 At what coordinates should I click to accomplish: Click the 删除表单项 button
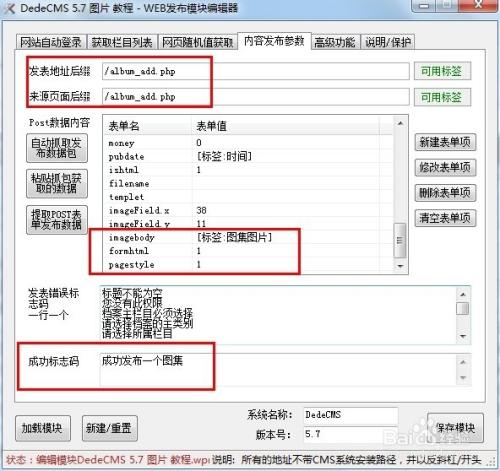click(x=445, y=193)
